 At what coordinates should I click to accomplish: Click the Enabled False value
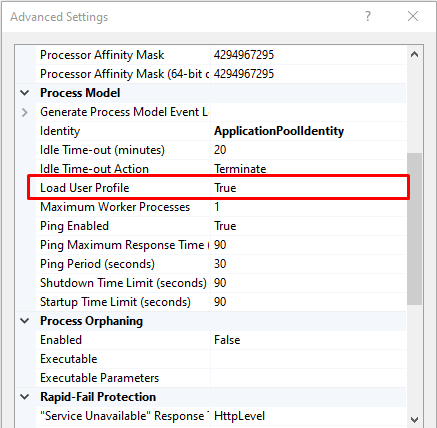click(x=227, y=340)
